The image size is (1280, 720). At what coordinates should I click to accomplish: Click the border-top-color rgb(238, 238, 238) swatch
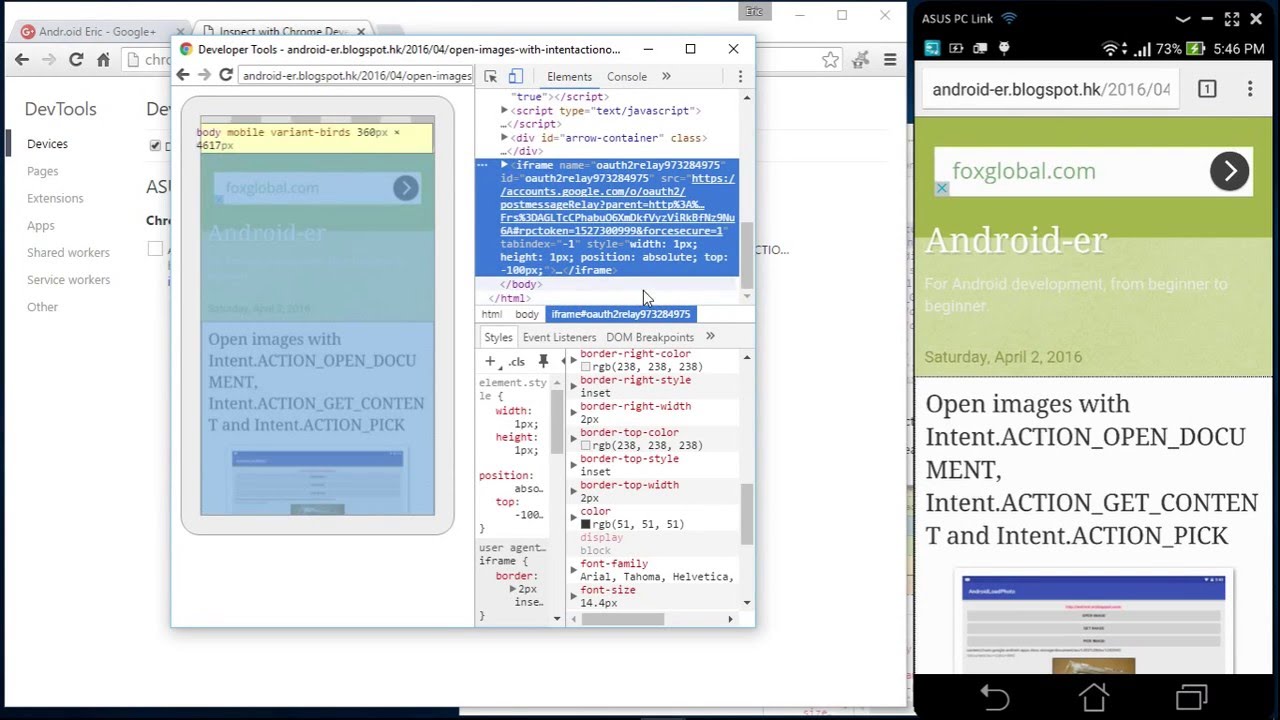point(586,445)
